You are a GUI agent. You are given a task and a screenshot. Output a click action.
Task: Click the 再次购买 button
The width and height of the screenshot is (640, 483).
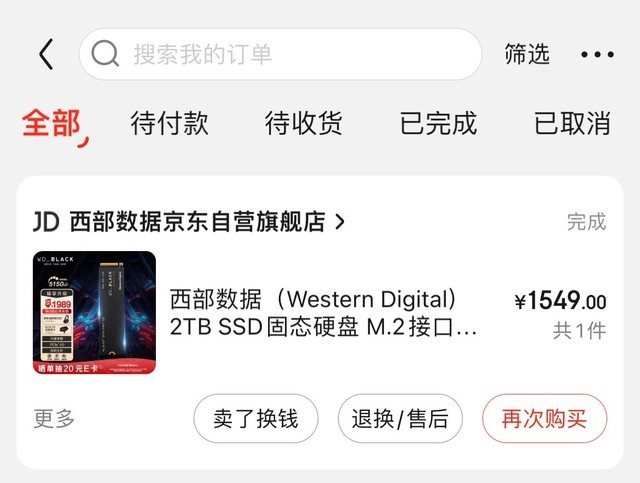[544, 418]
